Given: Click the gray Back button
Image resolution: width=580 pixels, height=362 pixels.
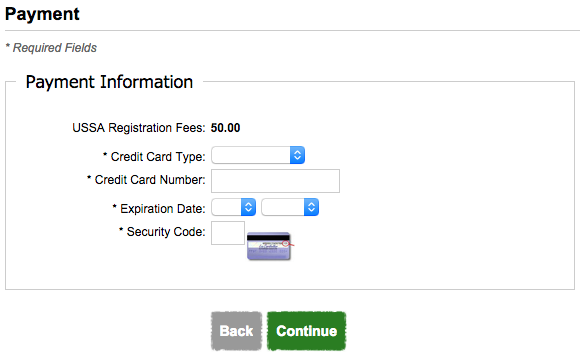Looking at the screenshot, I should pos(236,331).
